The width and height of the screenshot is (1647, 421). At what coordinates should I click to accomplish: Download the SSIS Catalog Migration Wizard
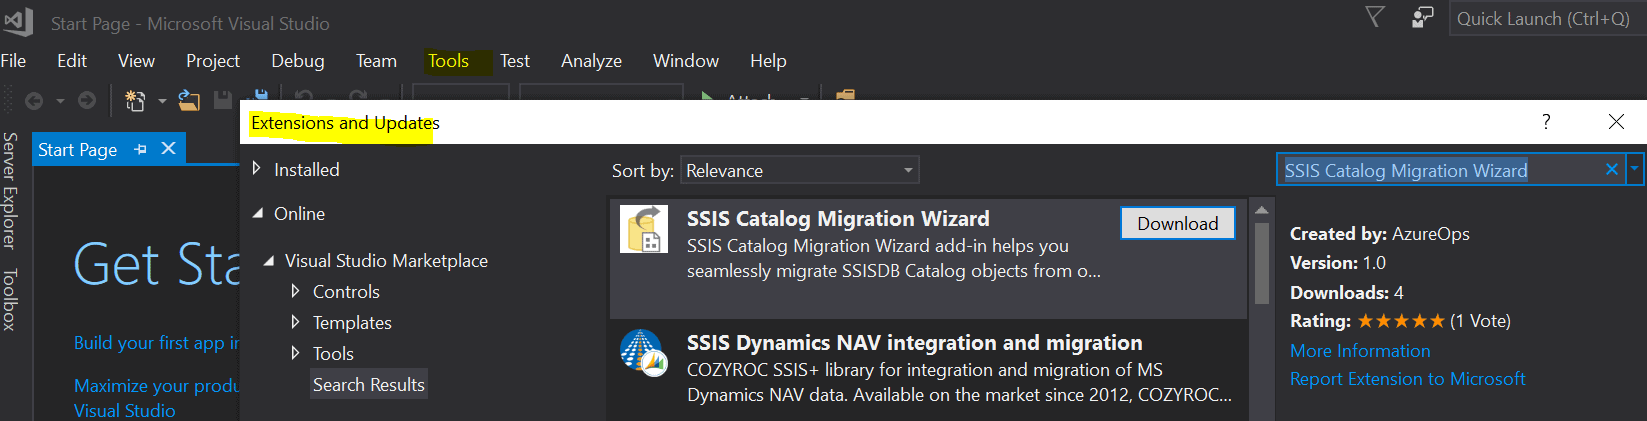click(1177, 223)
